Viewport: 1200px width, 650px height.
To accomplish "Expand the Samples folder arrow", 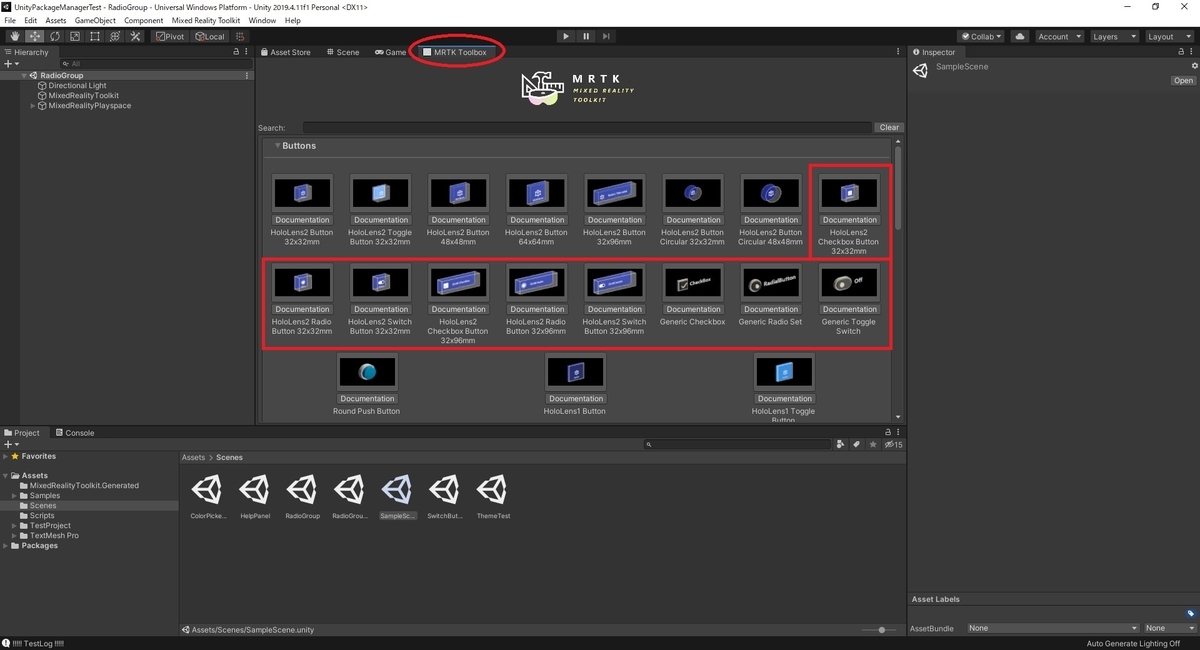I will point(15,495).
